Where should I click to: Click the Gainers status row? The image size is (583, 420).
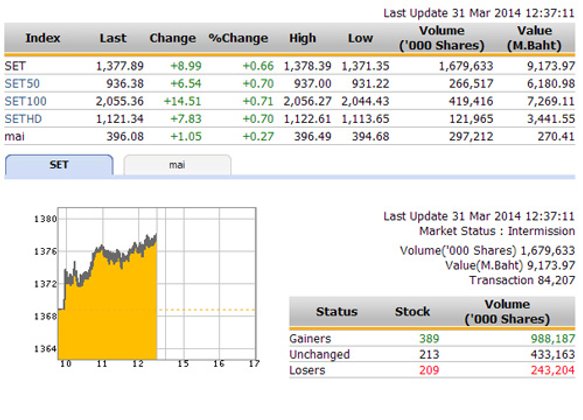(x=432, y=339)
